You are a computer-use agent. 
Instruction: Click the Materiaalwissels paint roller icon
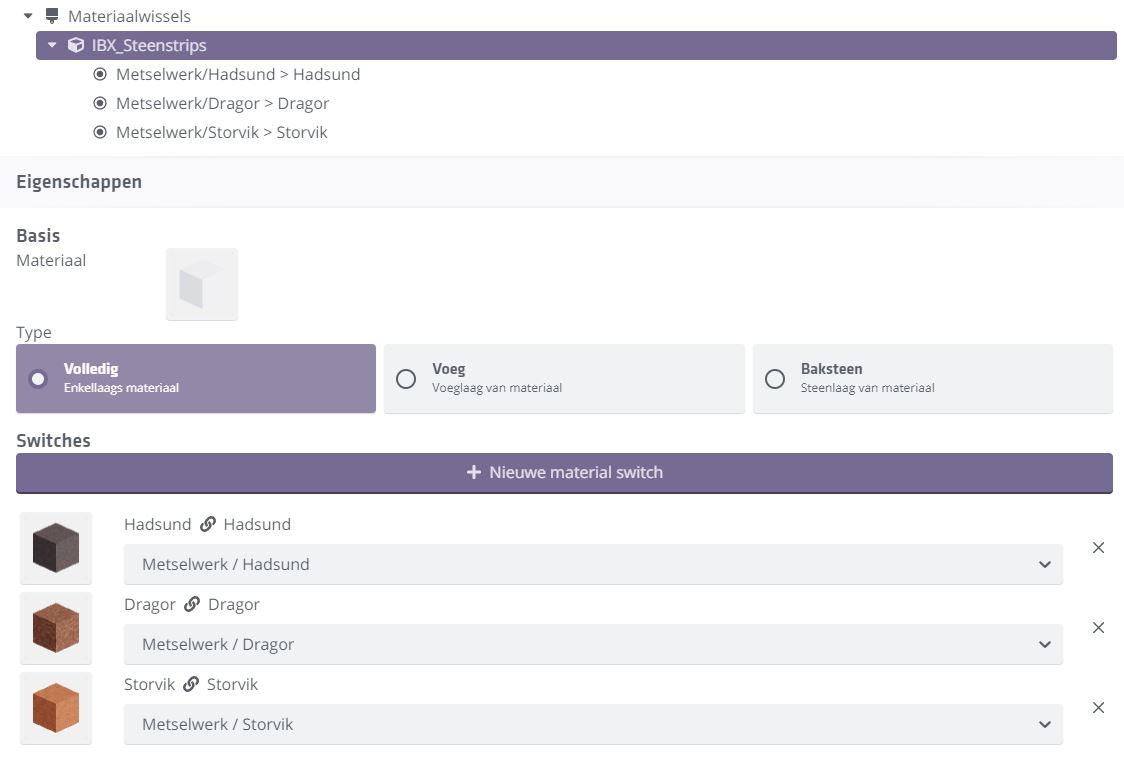click(52, 16)
